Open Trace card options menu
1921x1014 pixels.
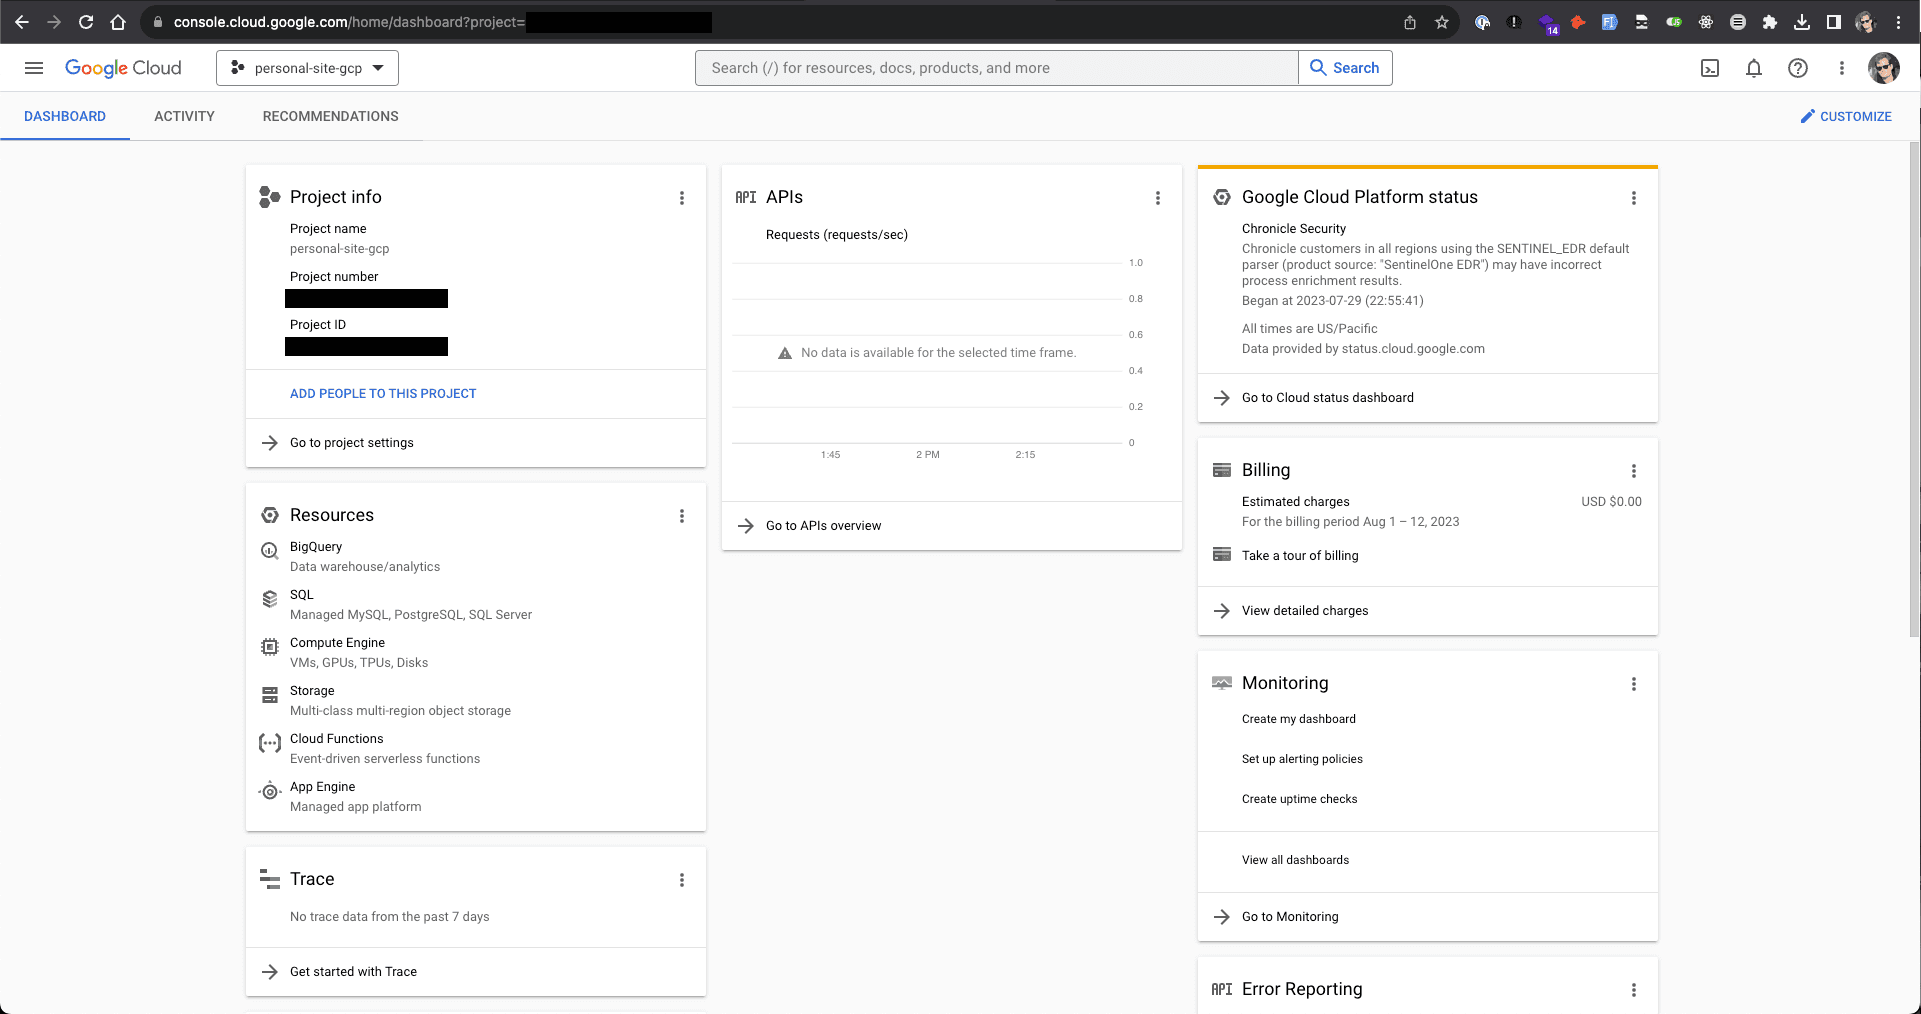(x=682, y=880)
